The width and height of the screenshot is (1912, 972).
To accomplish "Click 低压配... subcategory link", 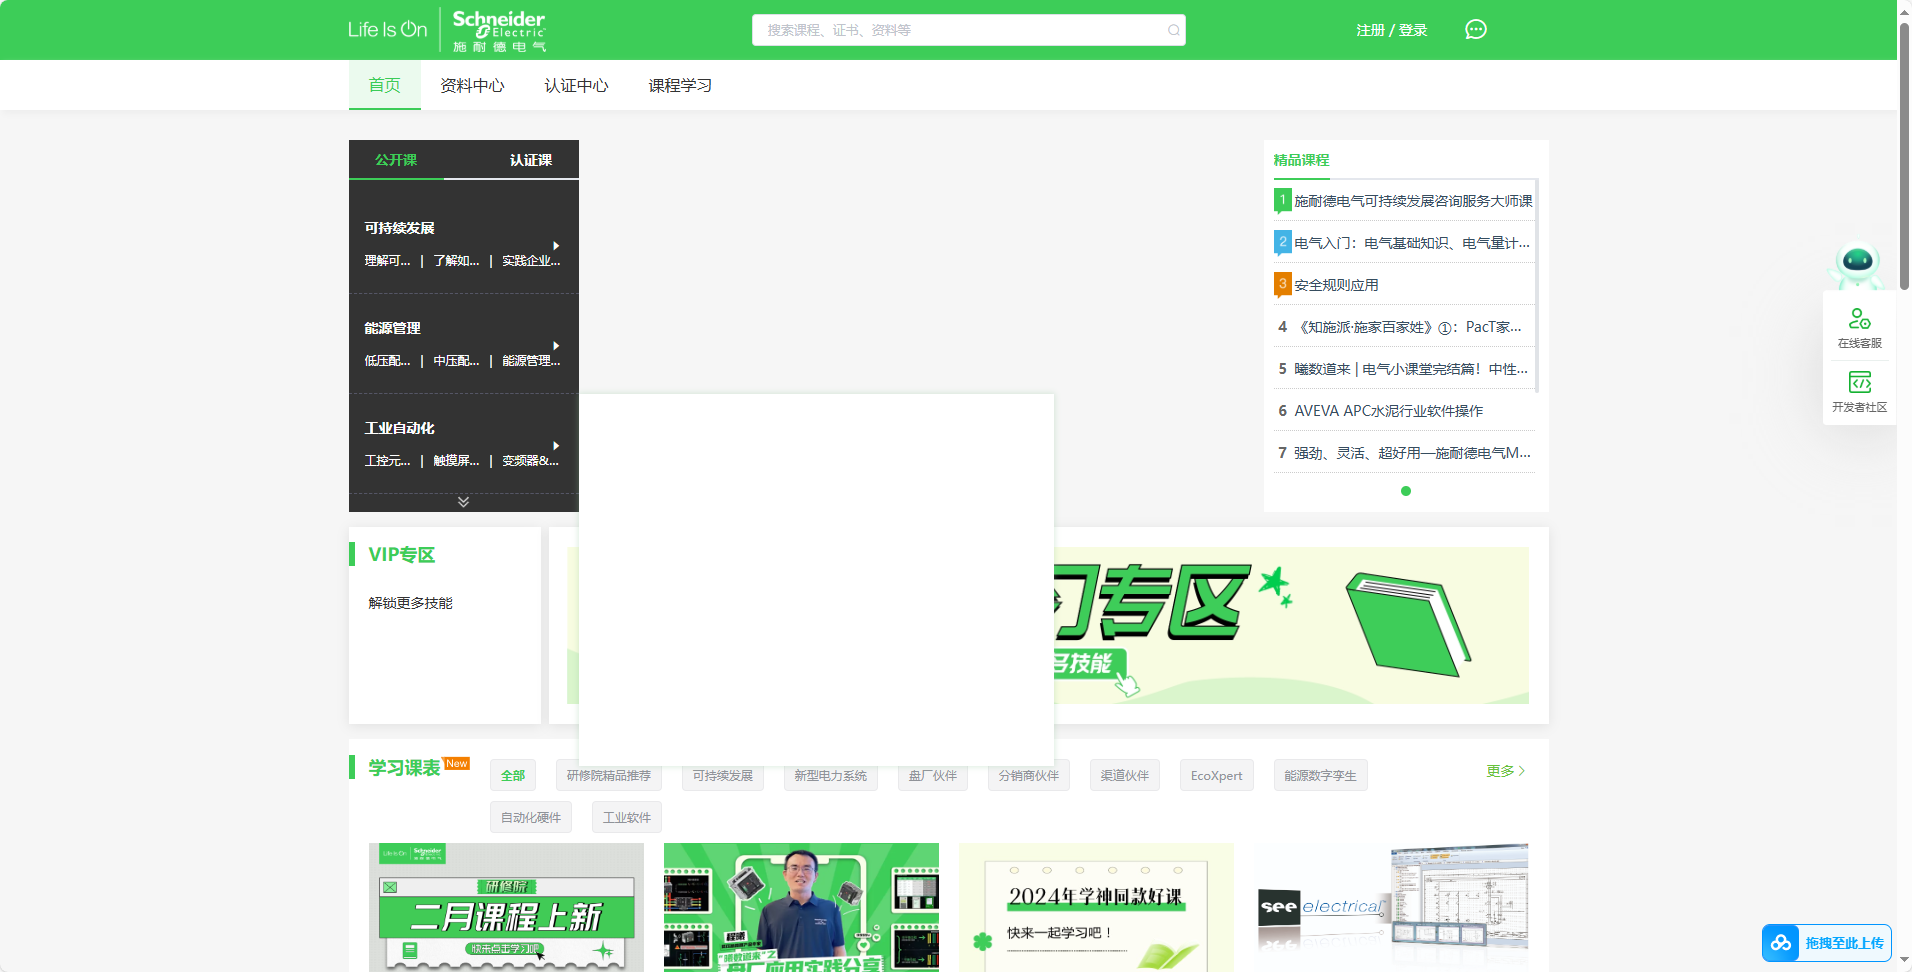I will tap(387, 361).
